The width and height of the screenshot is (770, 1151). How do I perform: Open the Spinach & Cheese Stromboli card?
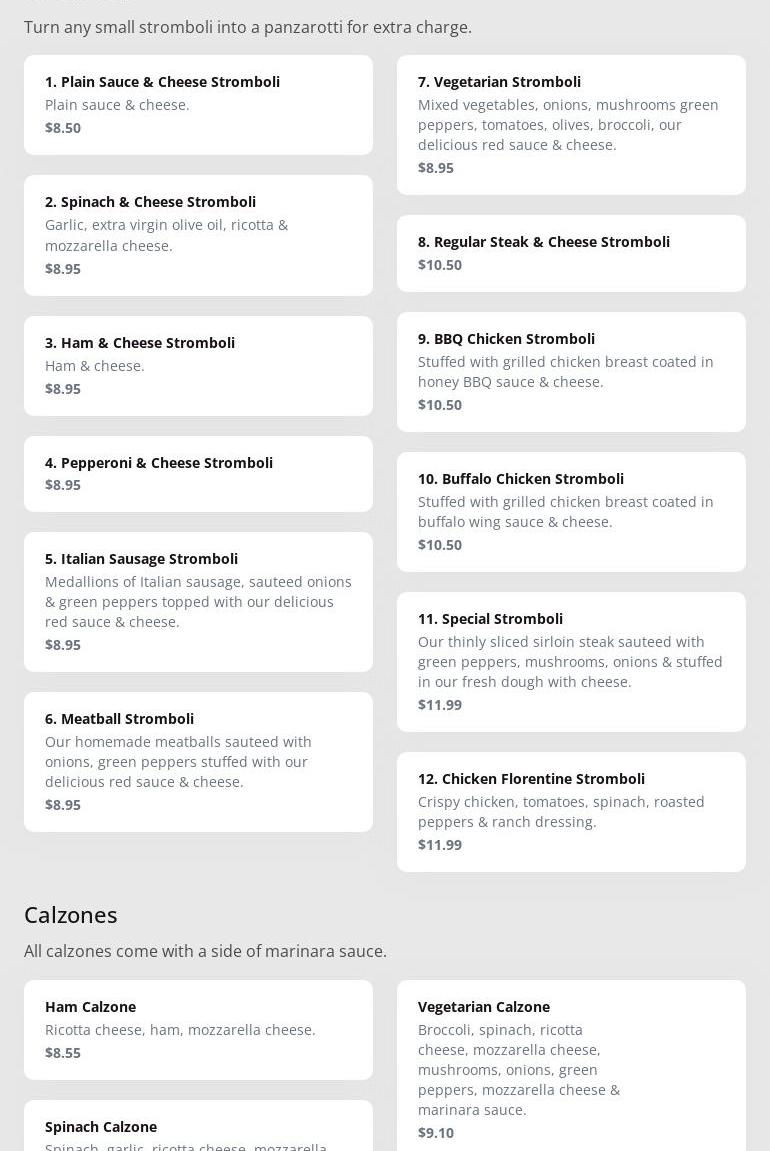(198, 235)
